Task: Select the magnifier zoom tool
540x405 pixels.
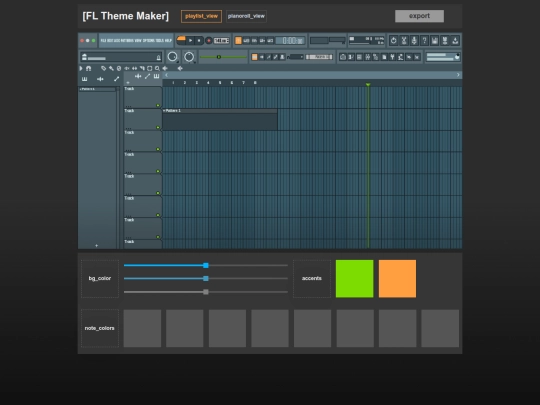Action: point(157,69)
